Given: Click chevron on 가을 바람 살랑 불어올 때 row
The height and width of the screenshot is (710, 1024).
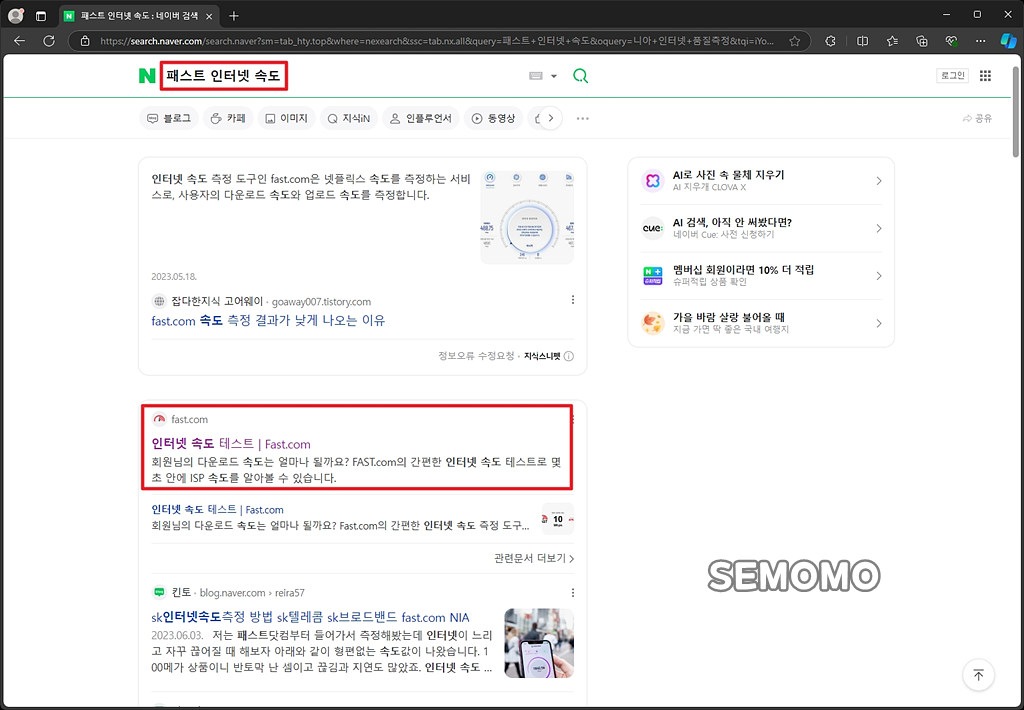Looking at the screenshot, I should (879, 323).
